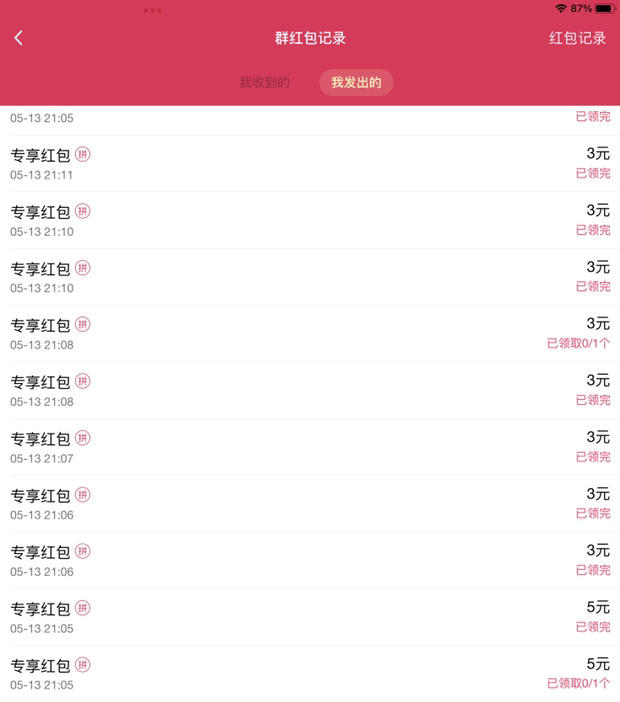
Task: Tap the 3元 amount on 21:07 entry
Action: [598, 437]
